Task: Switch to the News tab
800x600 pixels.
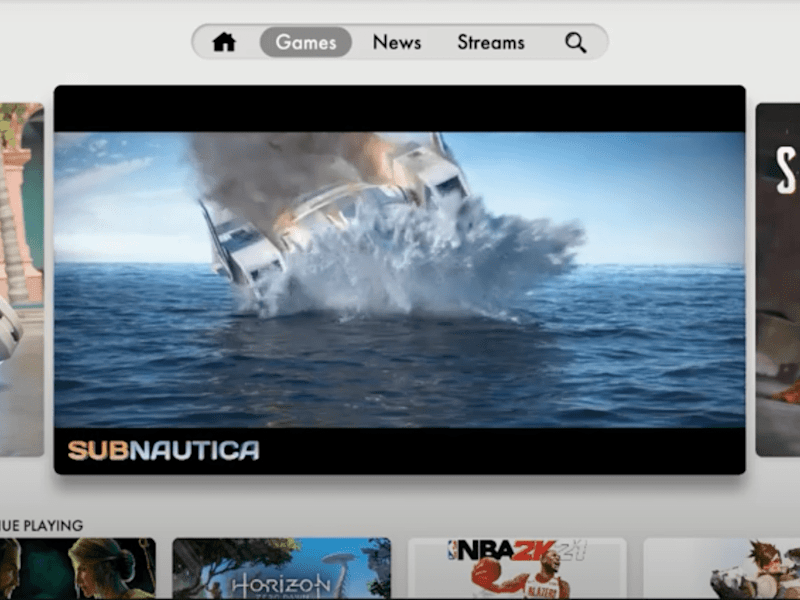Action: [397, 42]
